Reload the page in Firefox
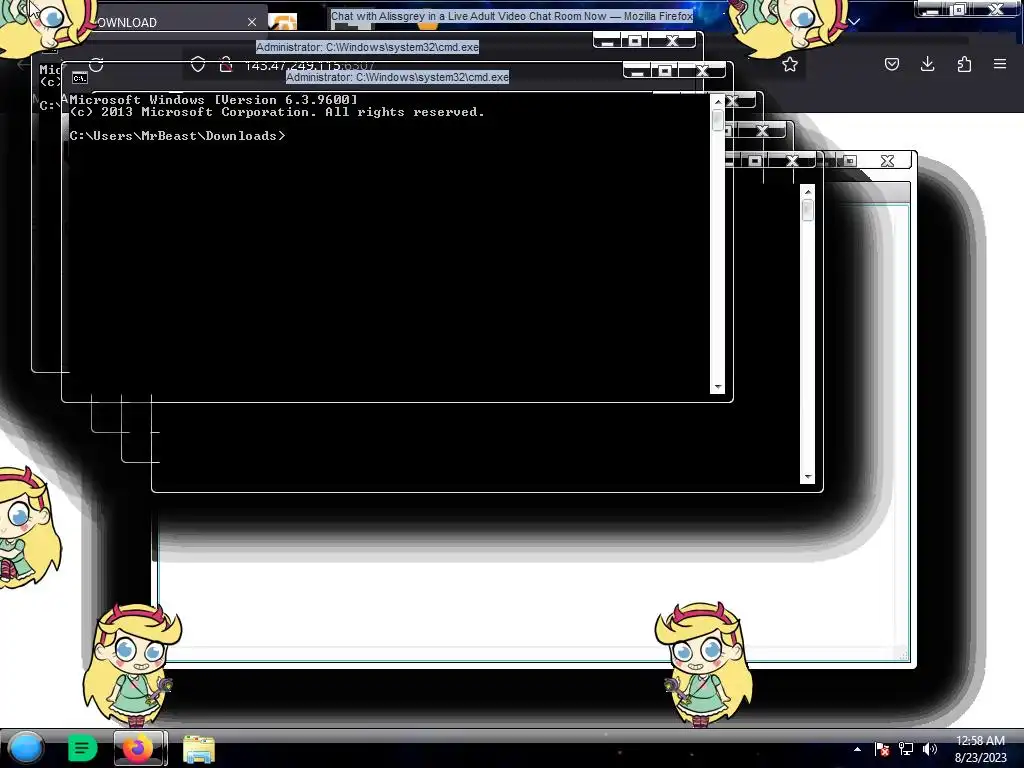Screen dimensions: 1024x768 tap(97, 65)
